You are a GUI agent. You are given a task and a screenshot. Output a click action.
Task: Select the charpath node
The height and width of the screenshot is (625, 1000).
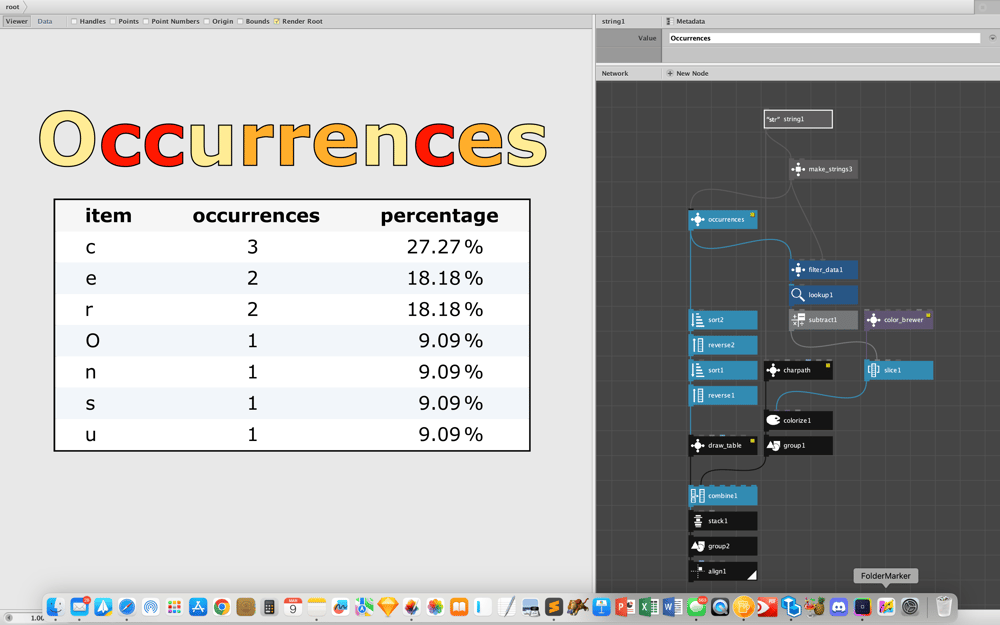pos(798,370)
